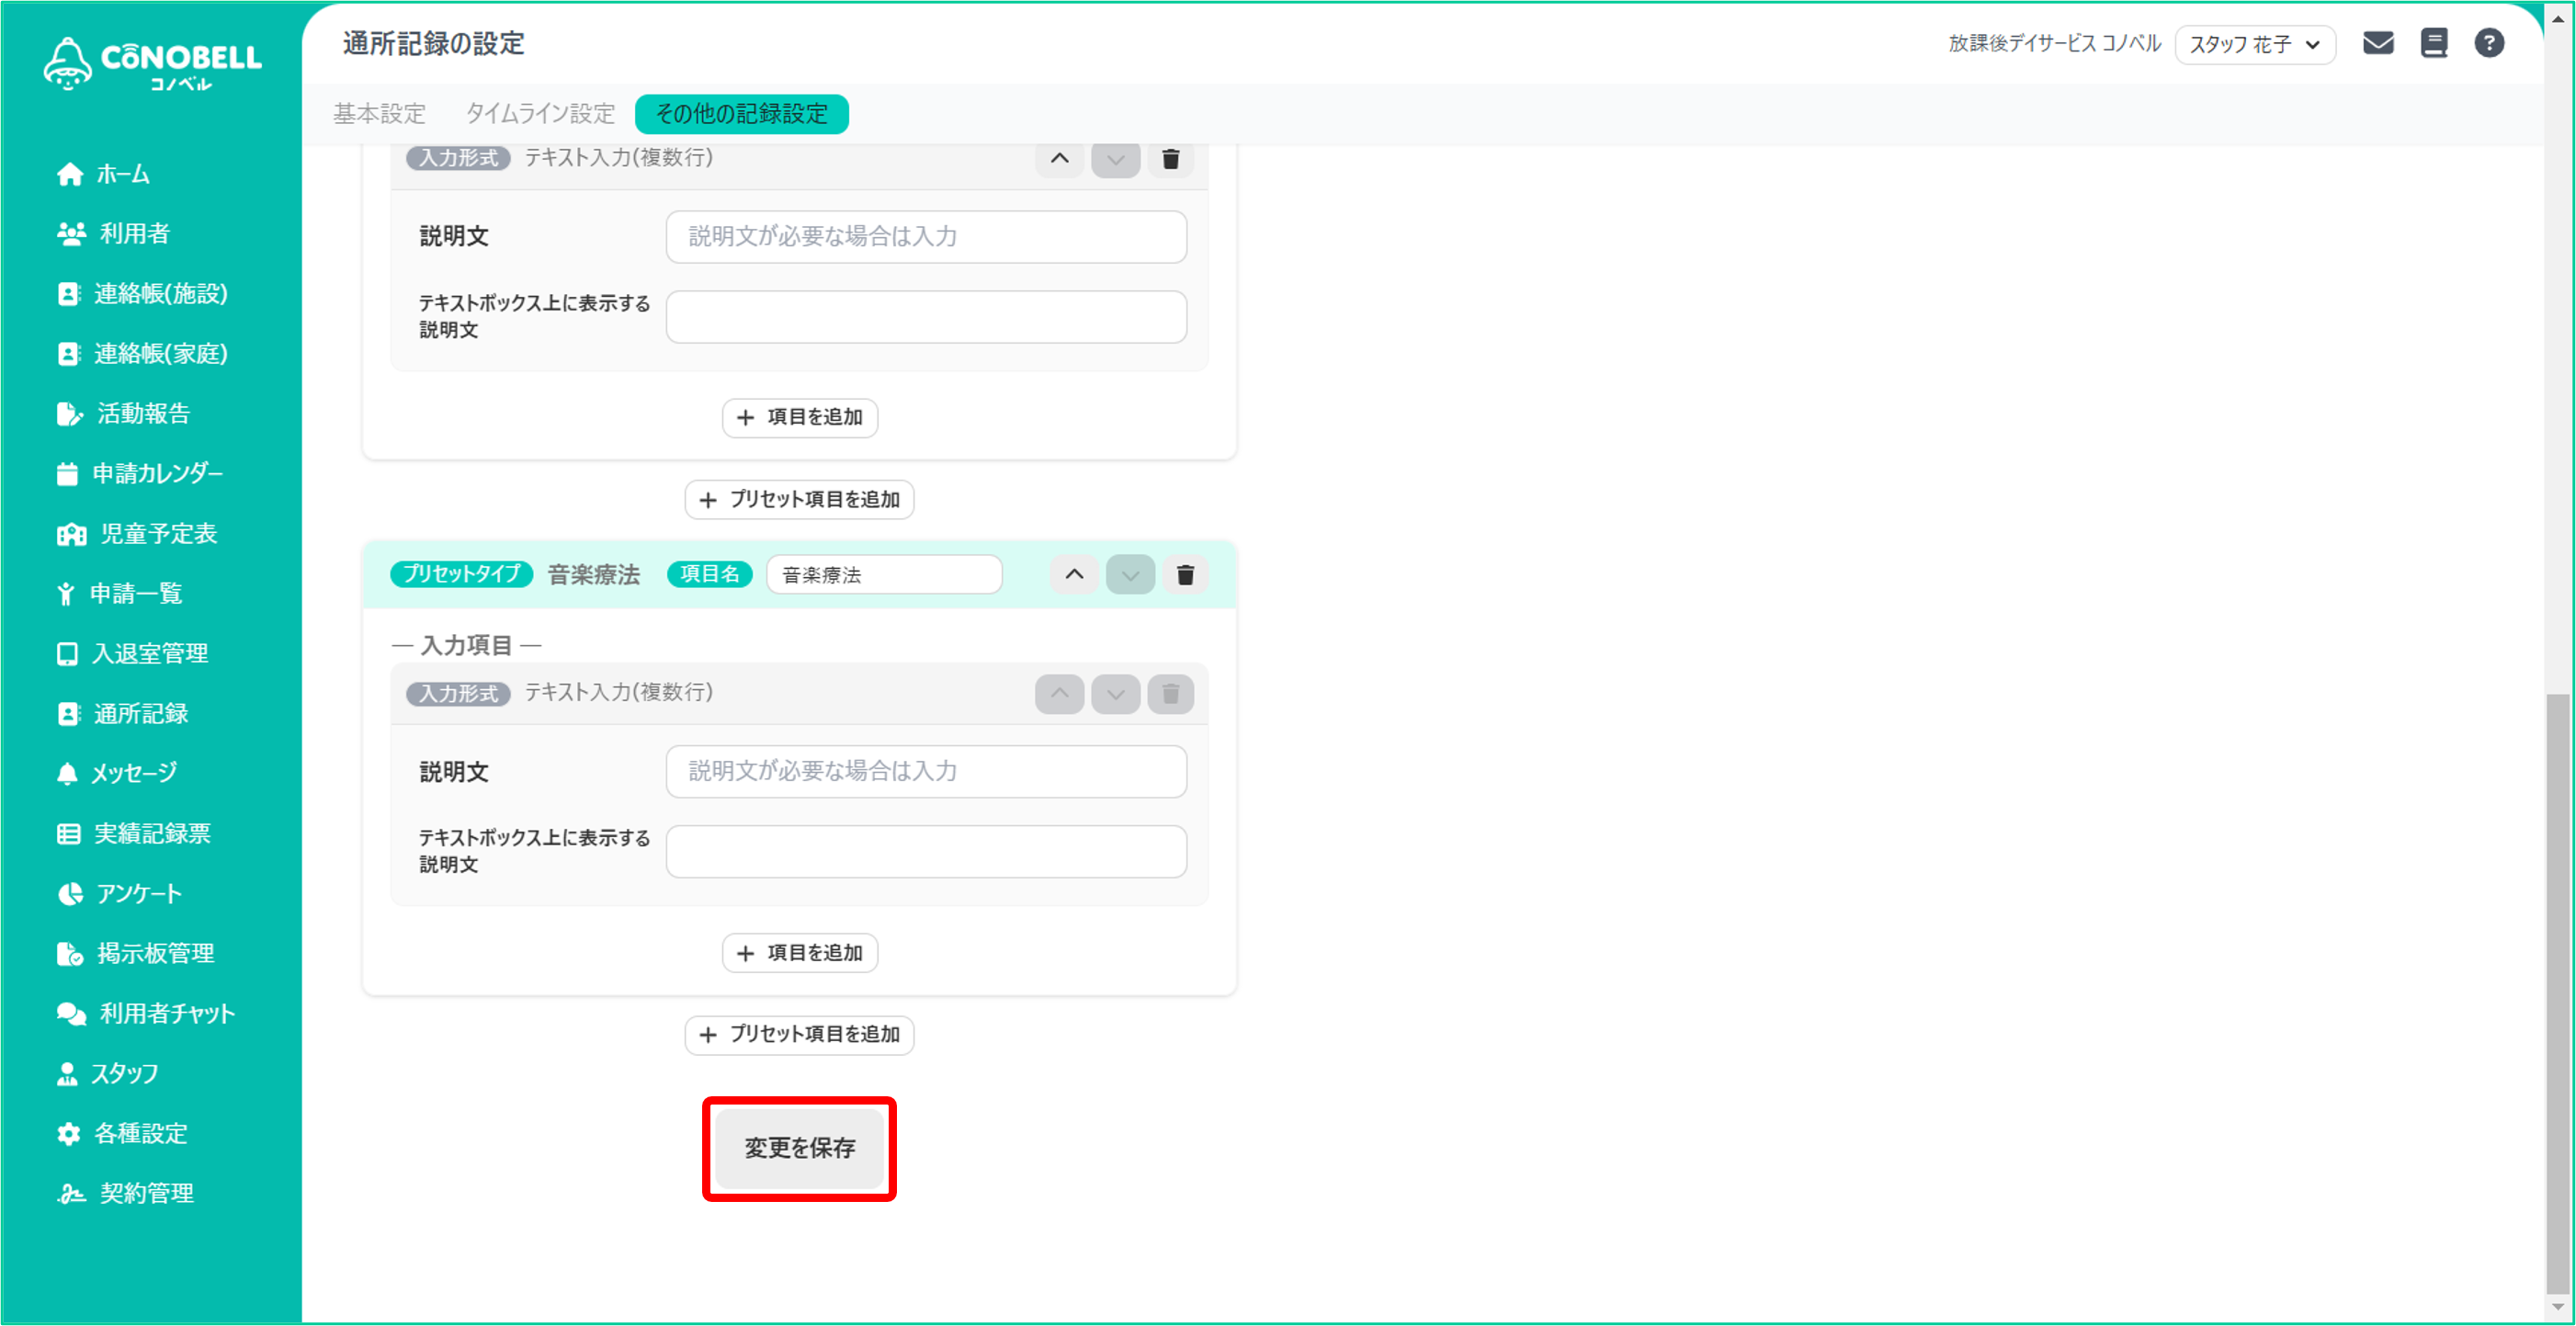Move the 音楽療法 preset up
The width and height of the screenshot is (2576, 1326).
(1074, 574)
